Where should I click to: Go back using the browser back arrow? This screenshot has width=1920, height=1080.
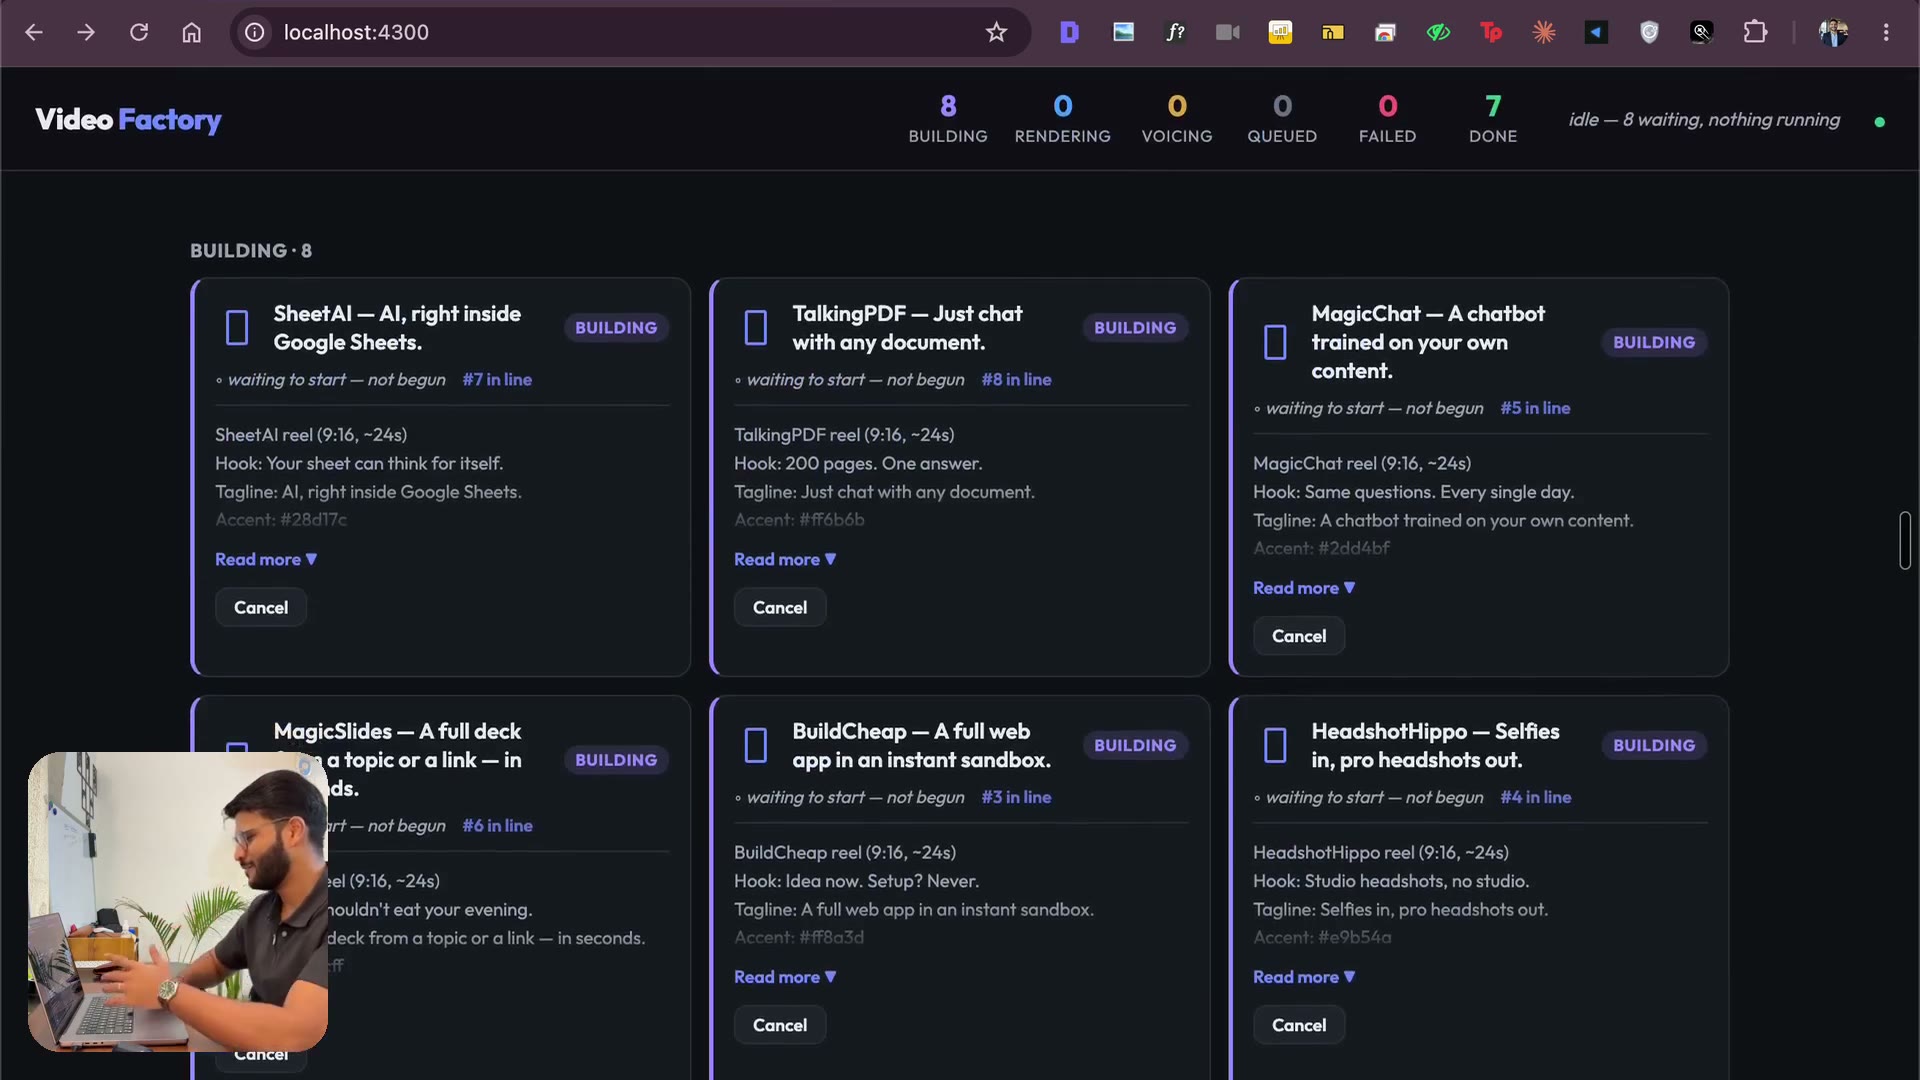34,32
